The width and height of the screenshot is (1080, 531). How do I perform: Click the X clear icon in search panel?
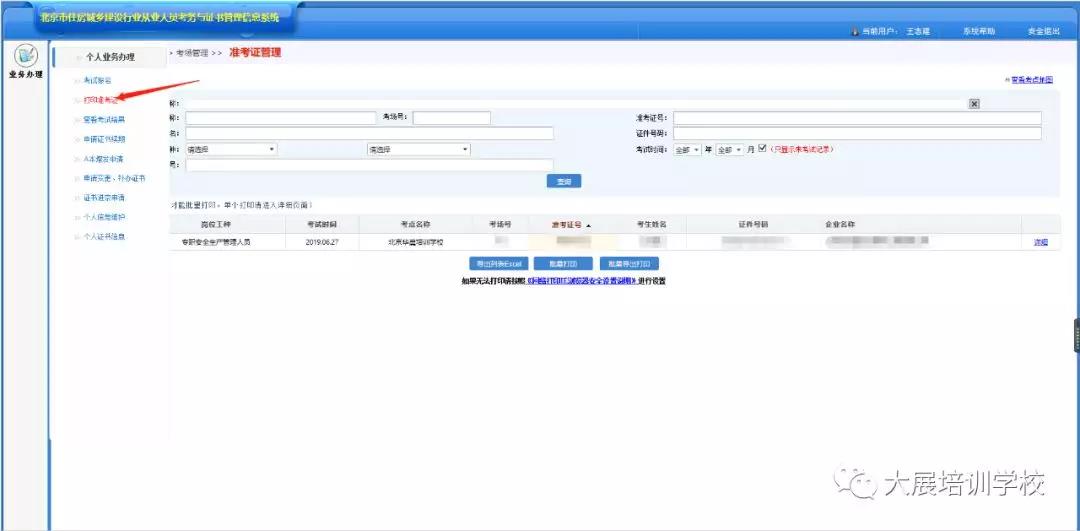(974, 103)
